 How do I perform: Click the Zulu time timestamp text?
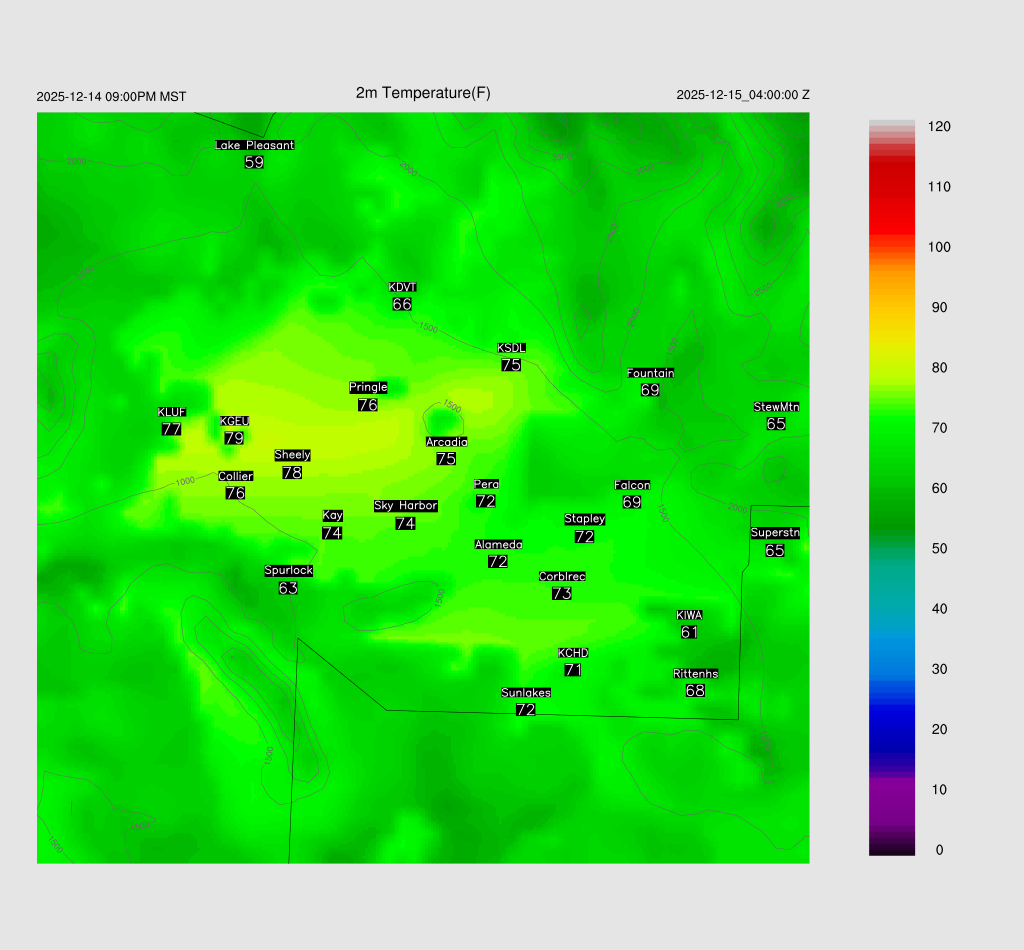743,95
